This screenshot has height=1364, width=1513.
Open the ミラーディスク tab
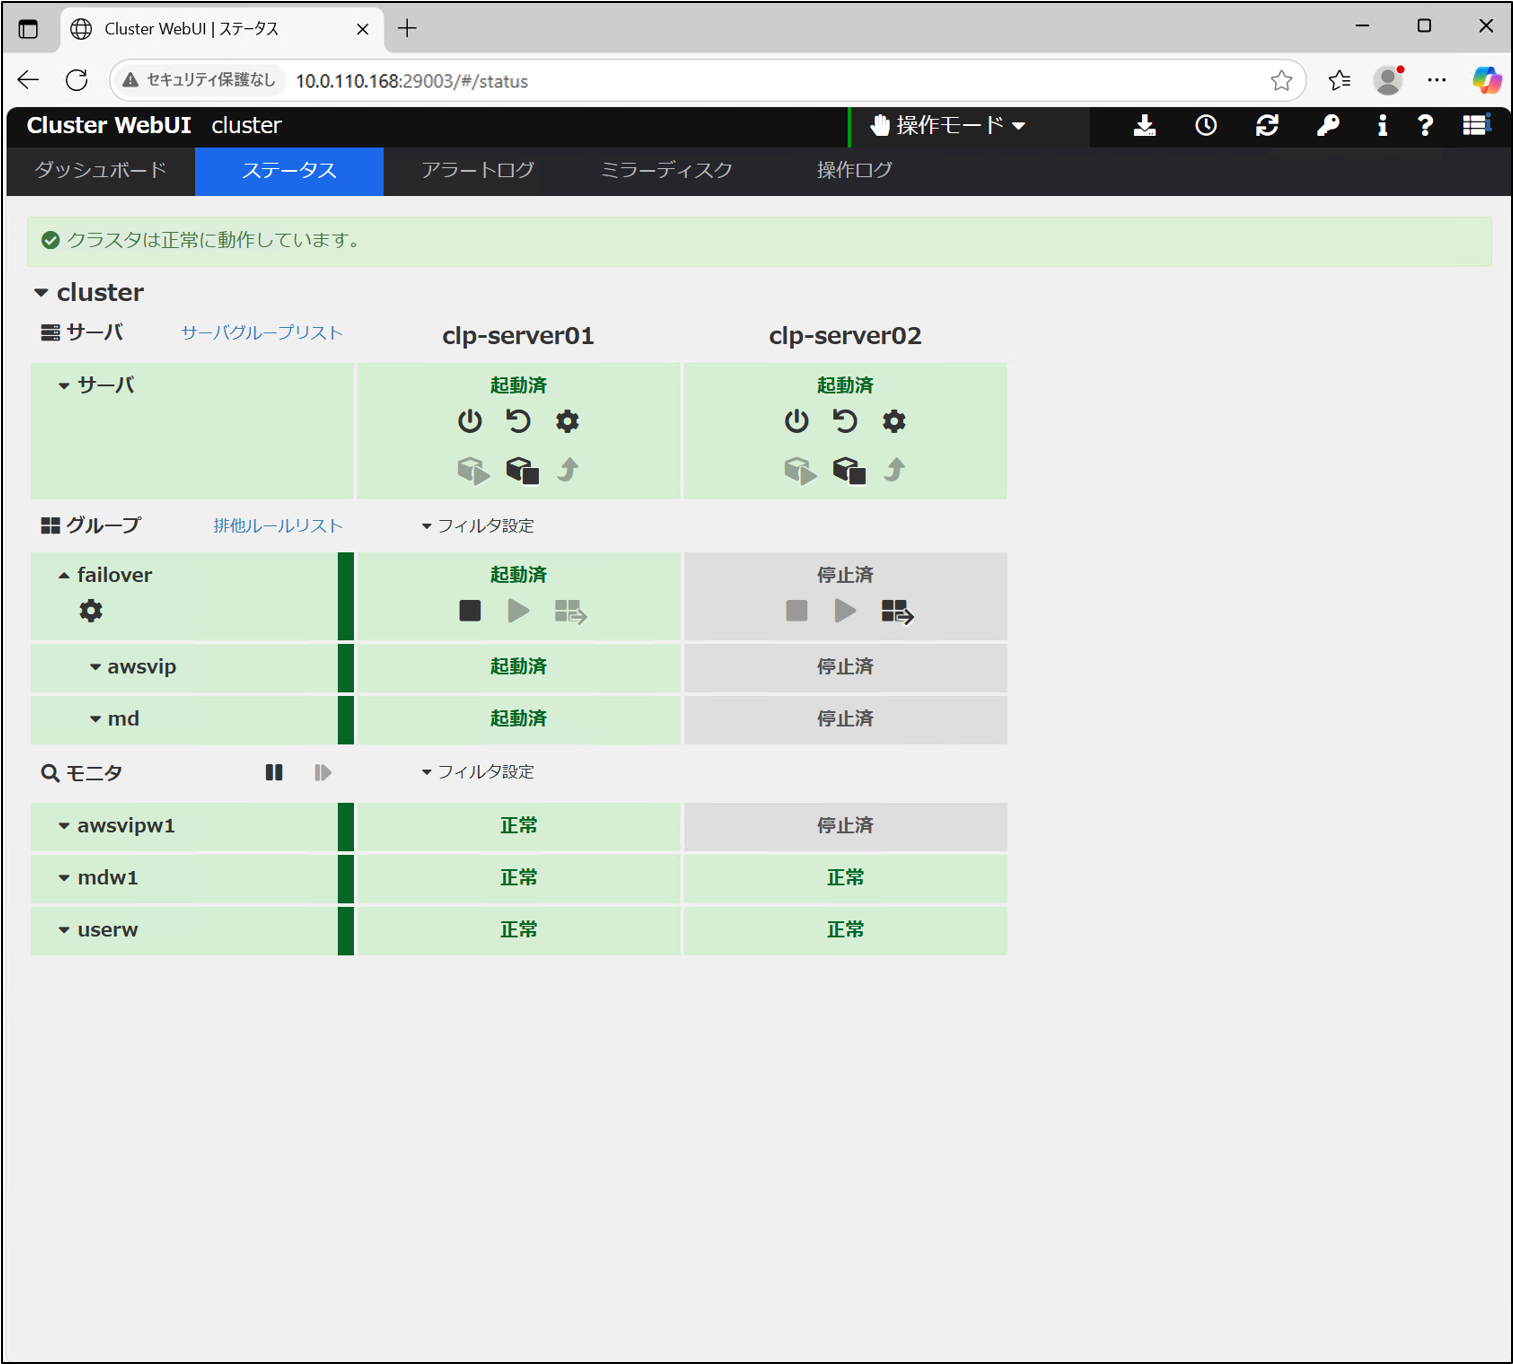click(x=666, y=170)
